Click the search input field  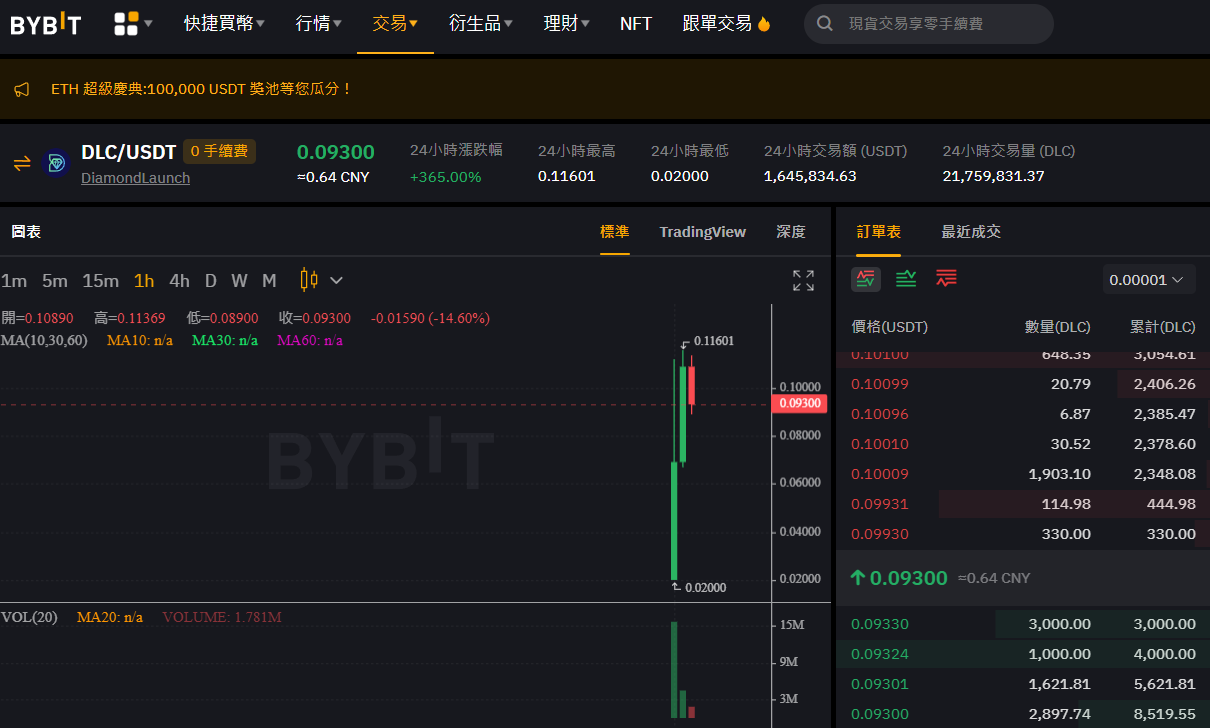click(928, 24)
